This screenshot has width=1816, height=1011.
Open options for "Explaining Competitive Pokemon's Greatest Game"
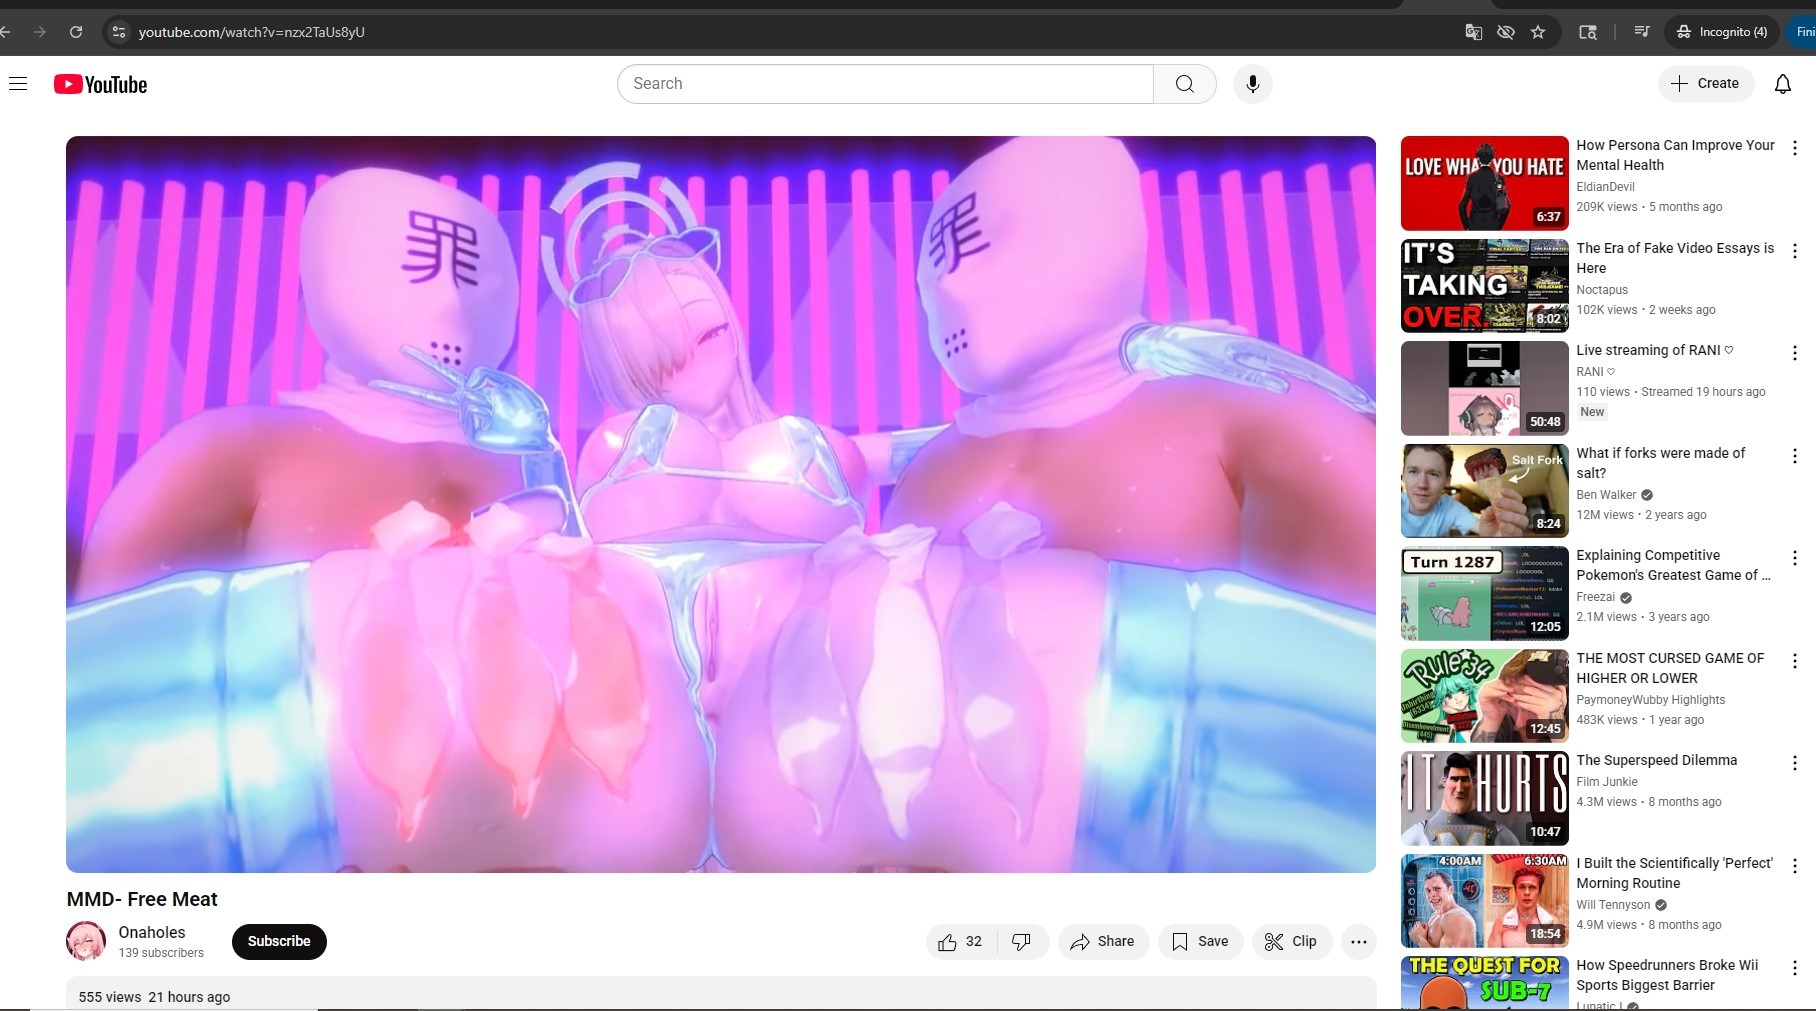[1795, 558]
